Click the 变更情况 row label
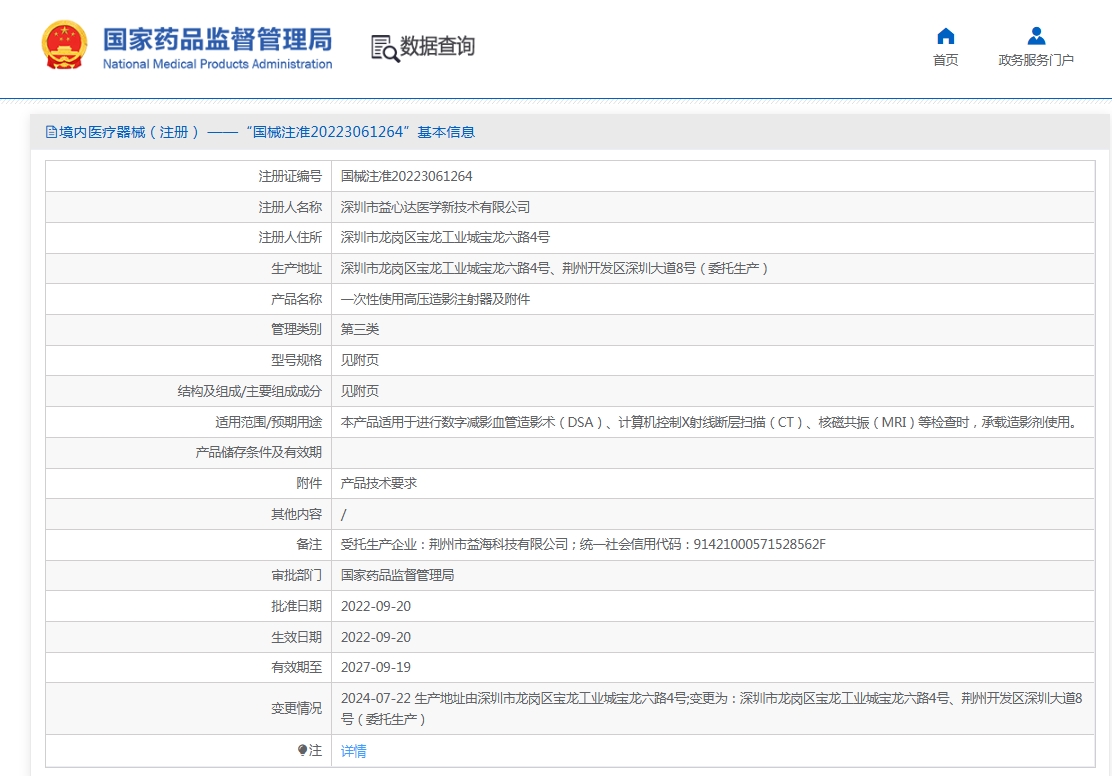 [296, 709]
